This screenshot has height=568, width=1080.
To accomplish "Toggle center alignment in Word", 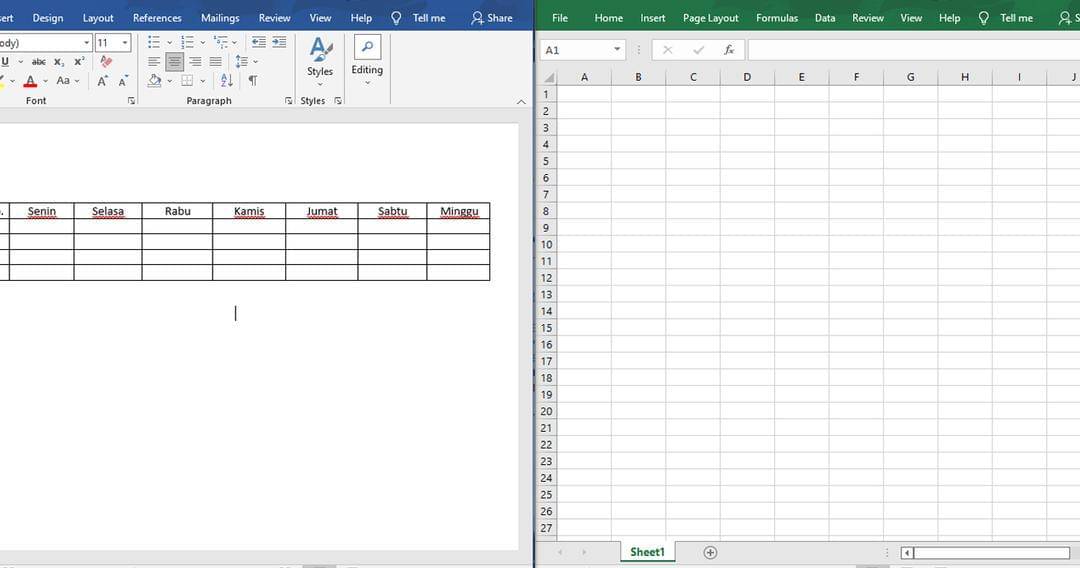I will (x=175, y=61).
